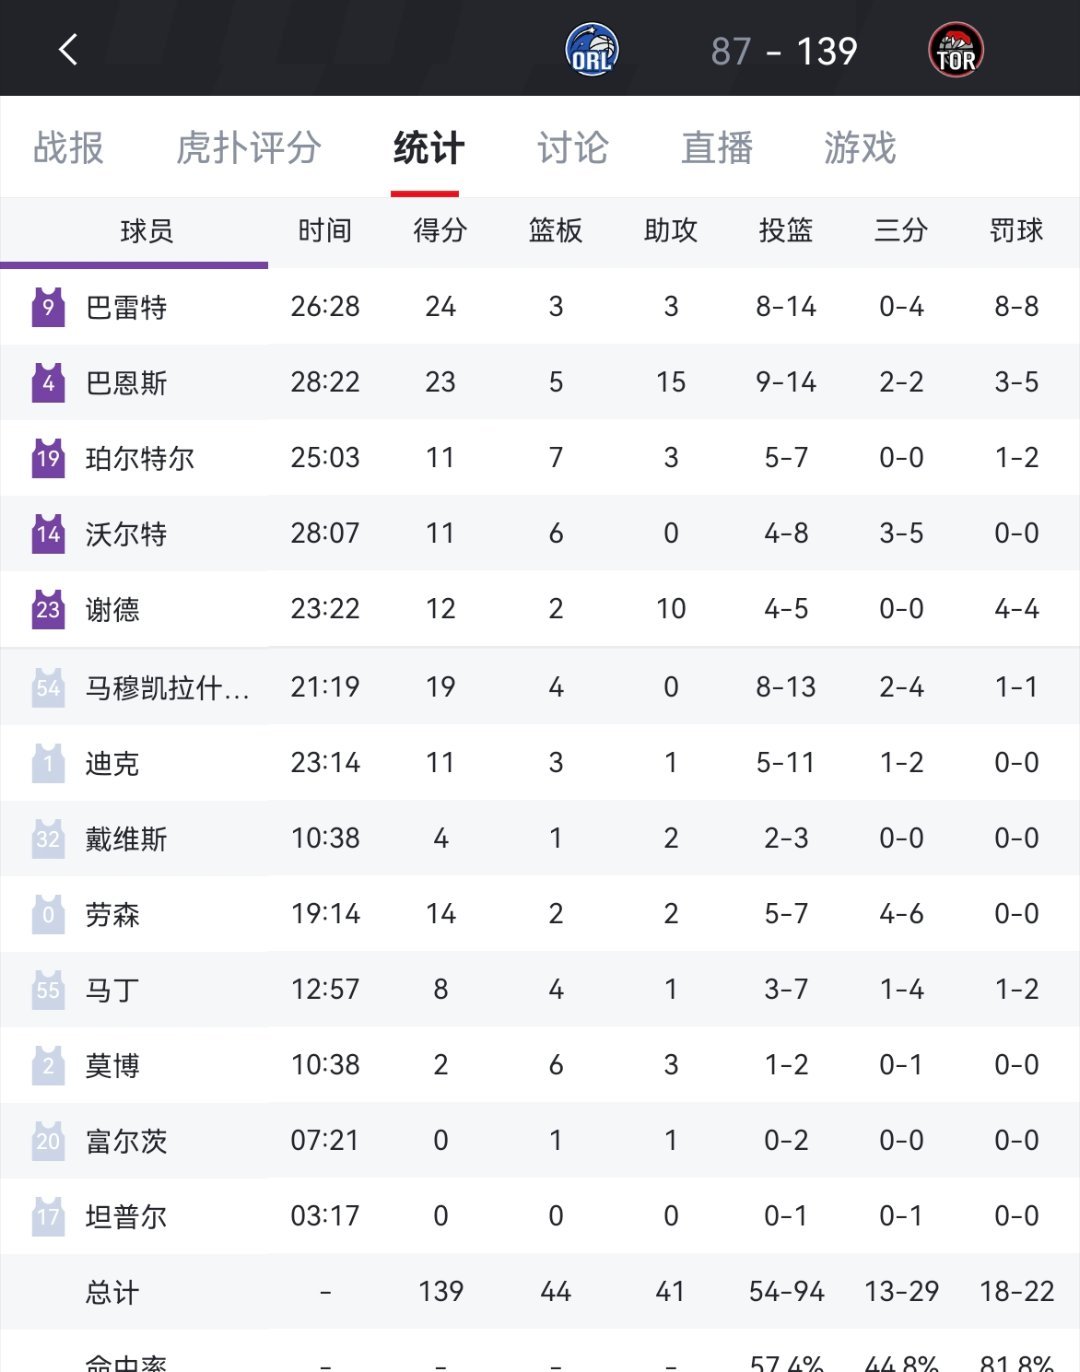This screenshot has height=1372, width=1080.
Task: Tap the number 23 jersey icon for 谢德
Action: tap(48, 609)
